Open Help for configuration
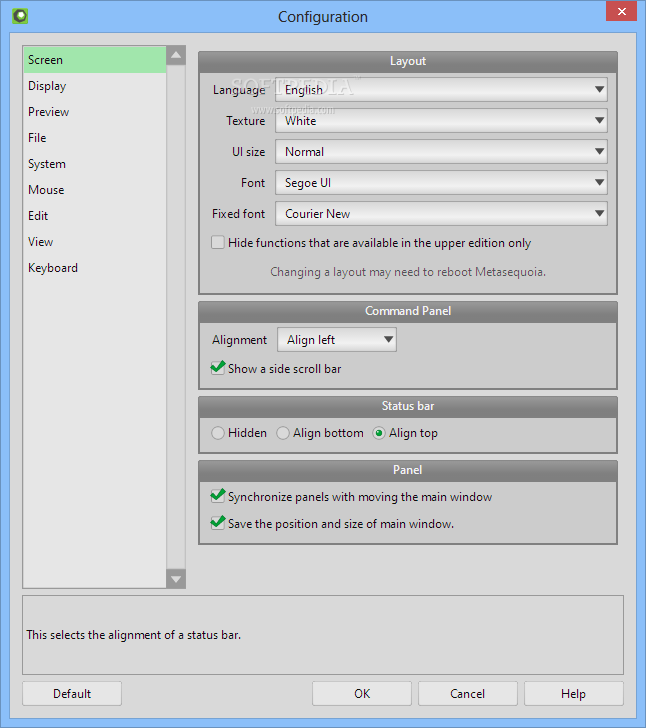The image size is (646, 728). [x=574, y=694]
